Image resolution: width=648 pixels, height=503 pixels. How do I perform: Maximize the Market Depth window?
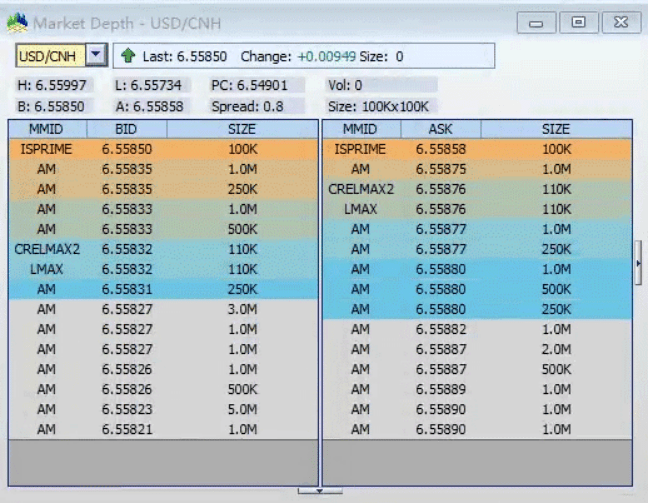(x=578, y=22)
